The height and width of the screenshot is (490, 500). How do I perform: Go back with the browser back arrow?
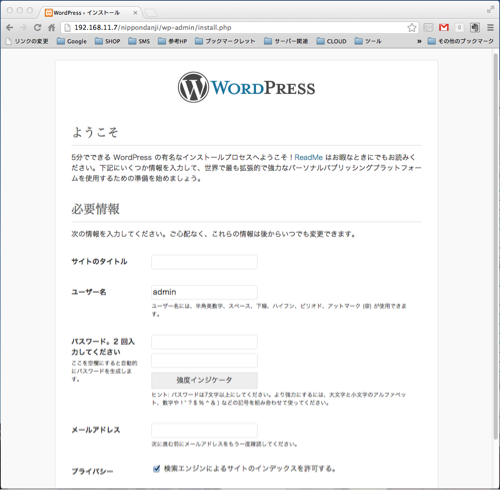tap(10, 28)
